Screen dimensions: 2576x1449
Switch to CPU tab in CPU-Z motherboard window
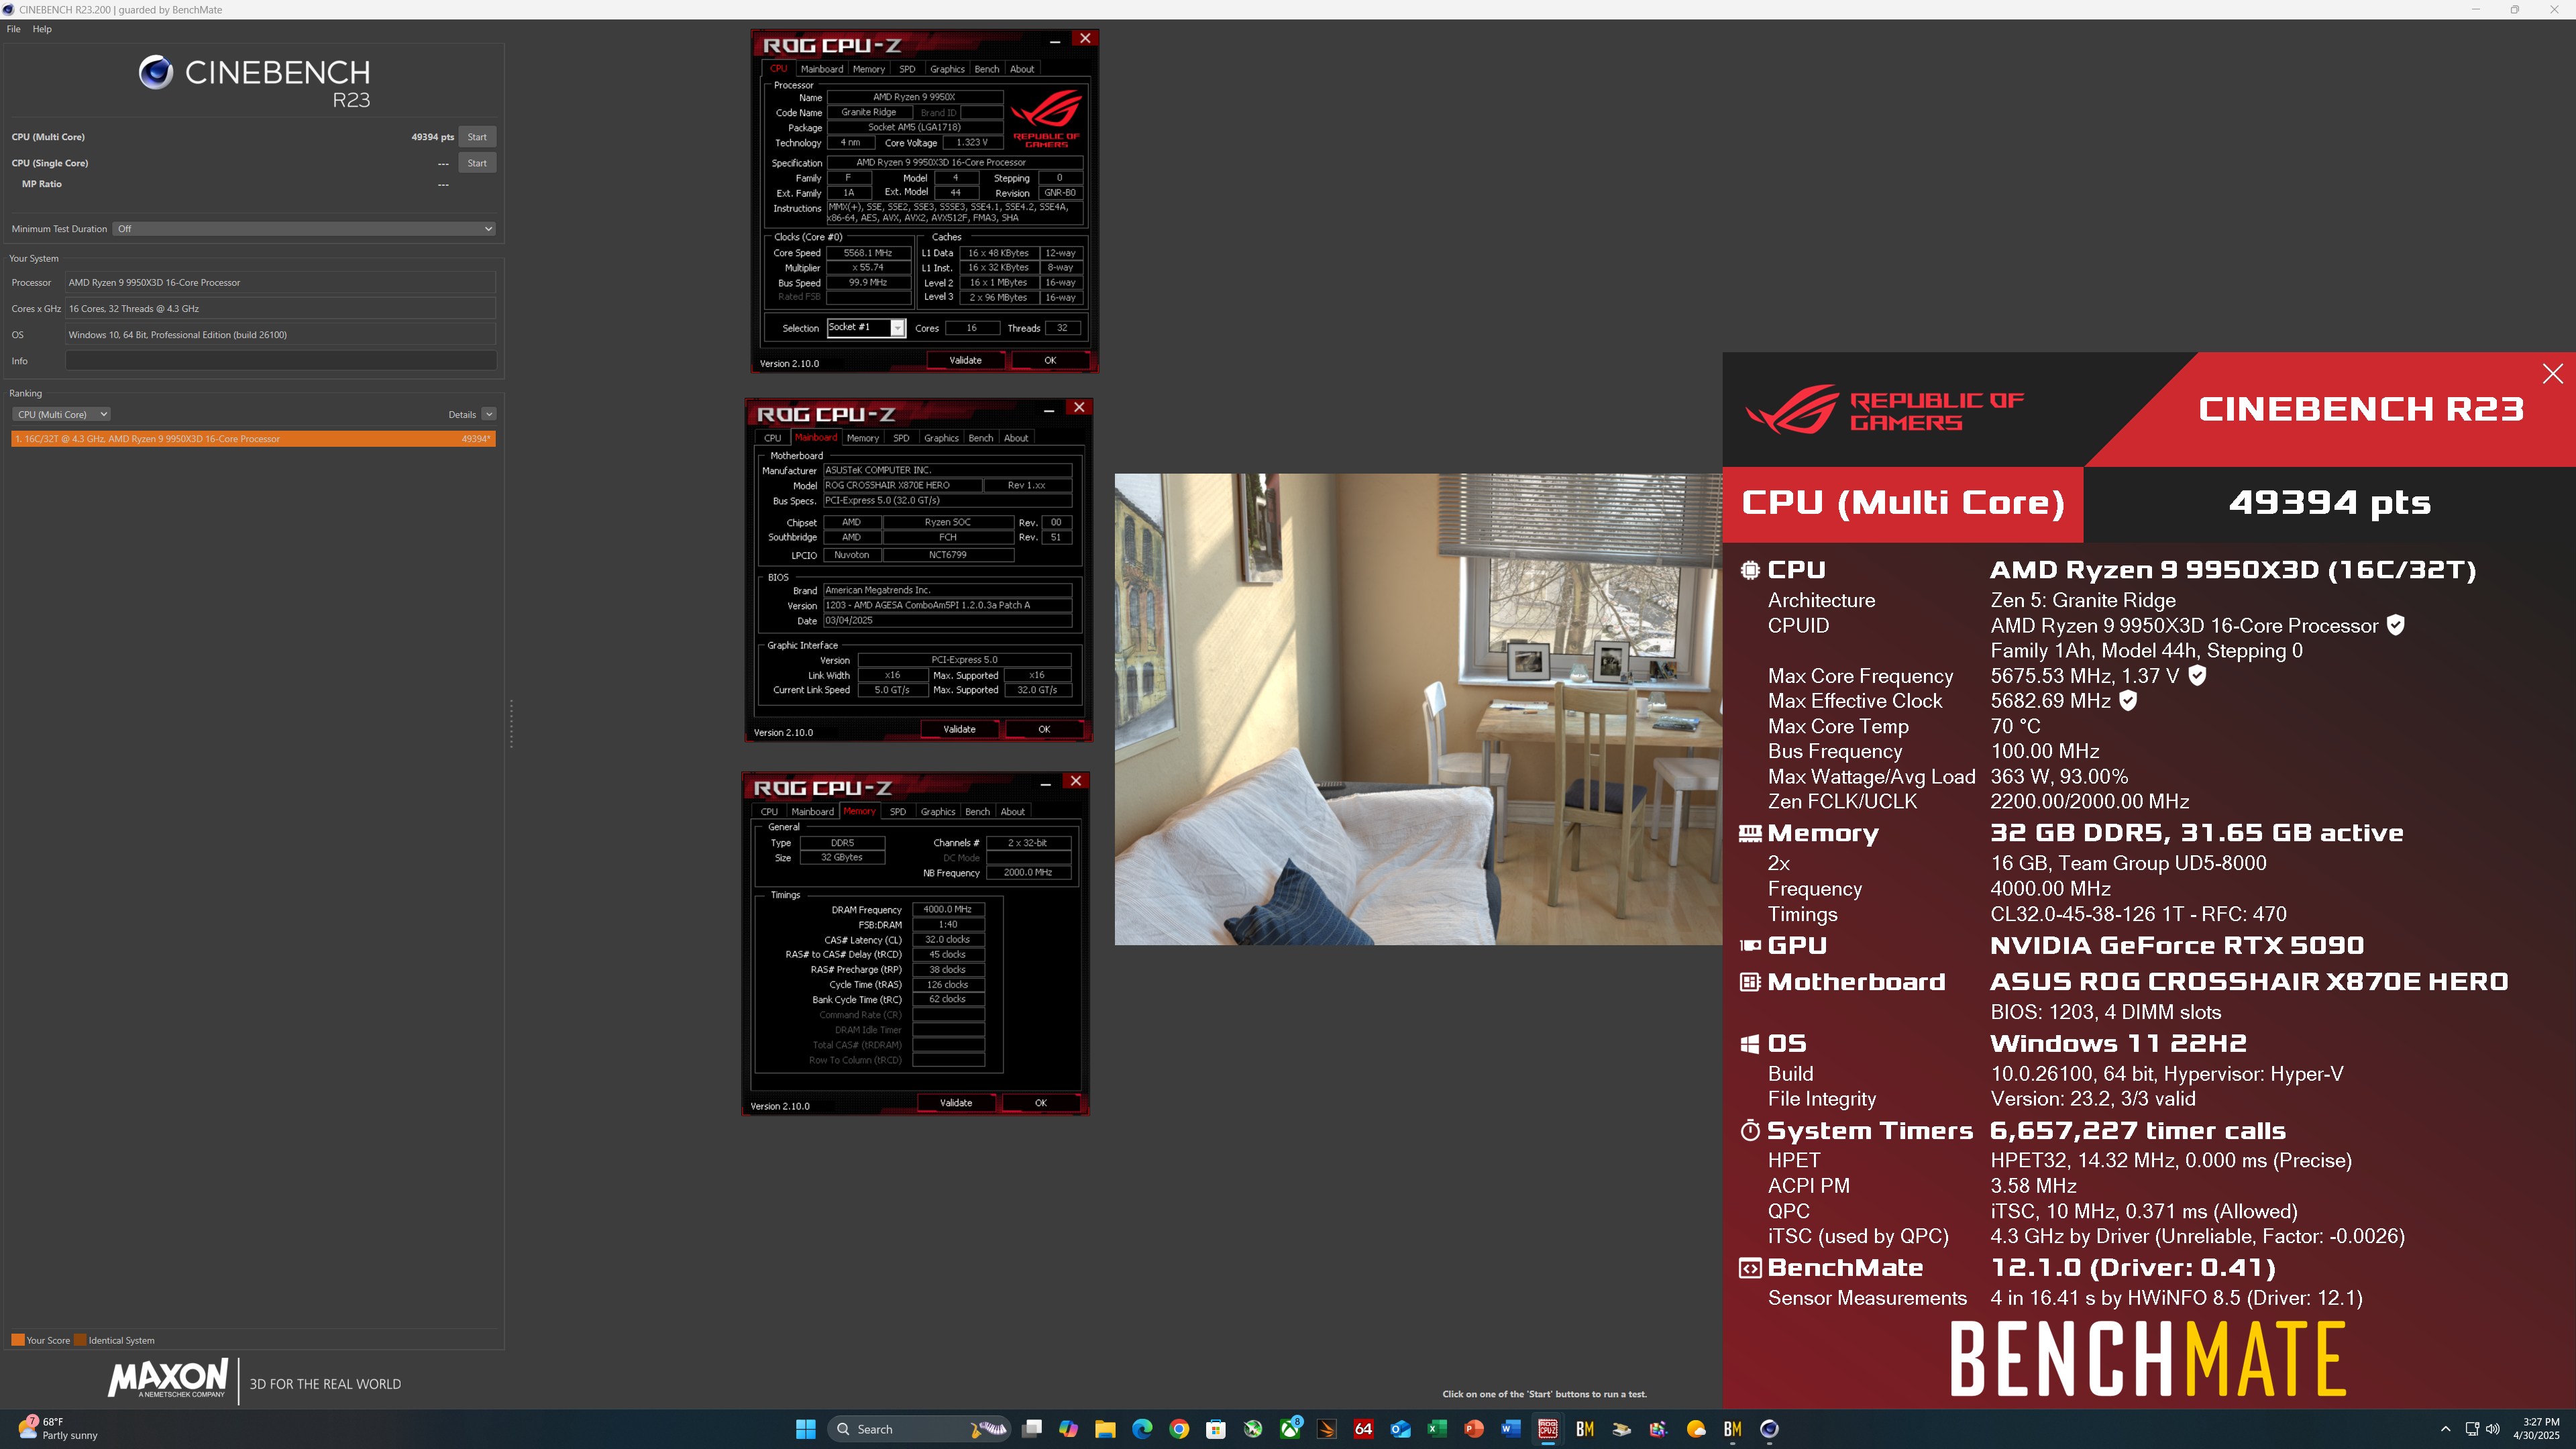pyautogui.click(x=772, y=438)
